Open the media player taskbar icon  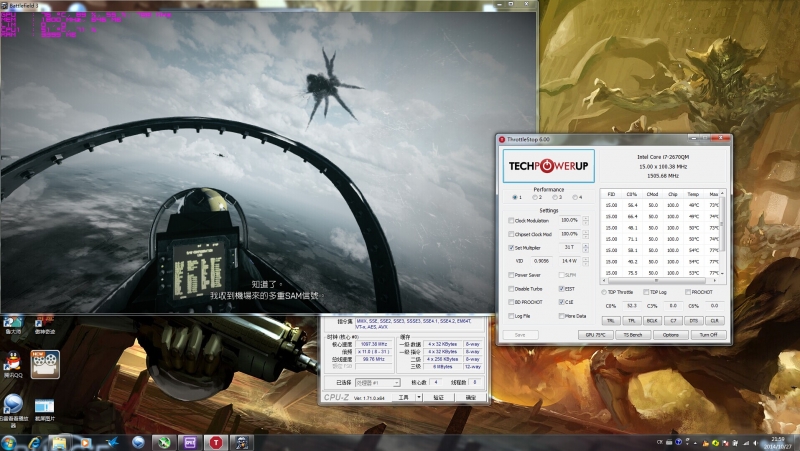coord(86,443)
